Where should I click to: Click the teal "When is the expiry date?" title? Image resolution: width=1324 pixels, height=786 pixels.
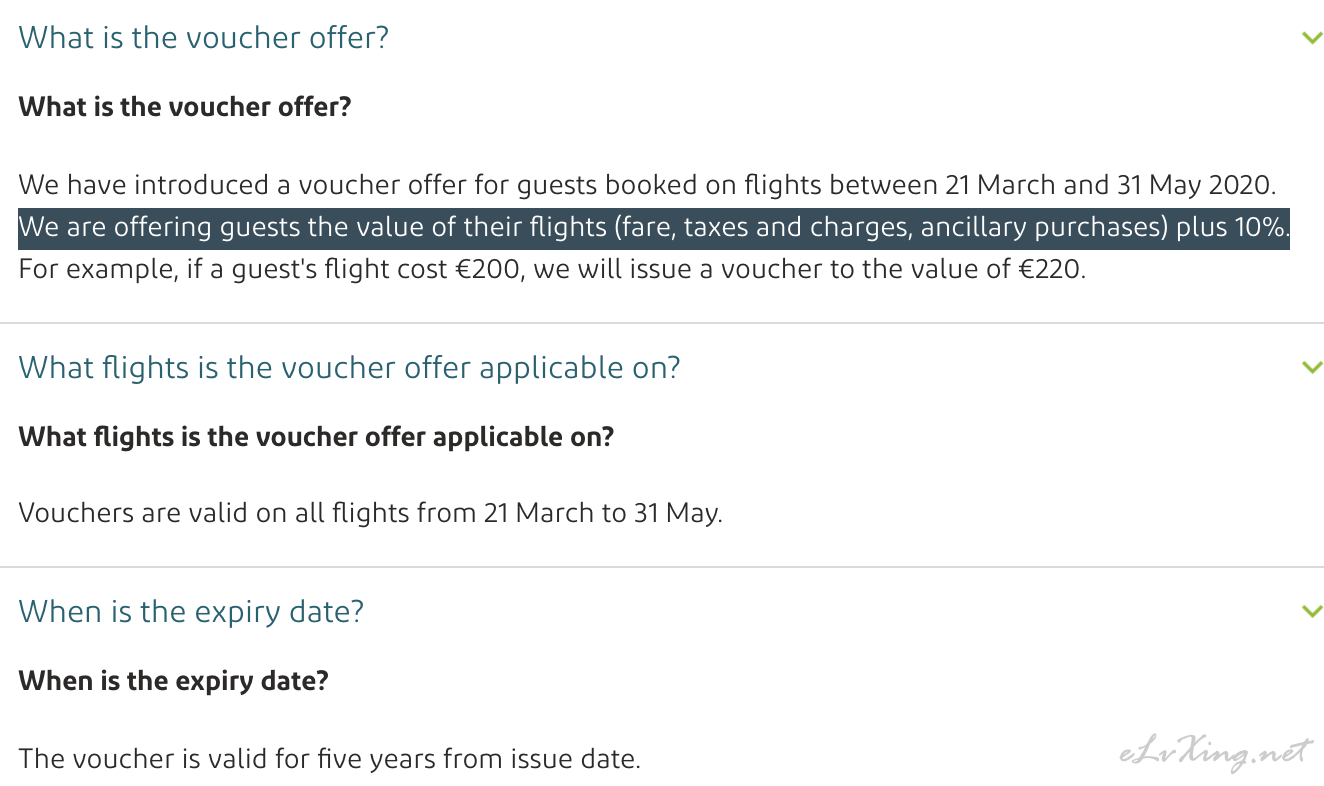(191, 610)
